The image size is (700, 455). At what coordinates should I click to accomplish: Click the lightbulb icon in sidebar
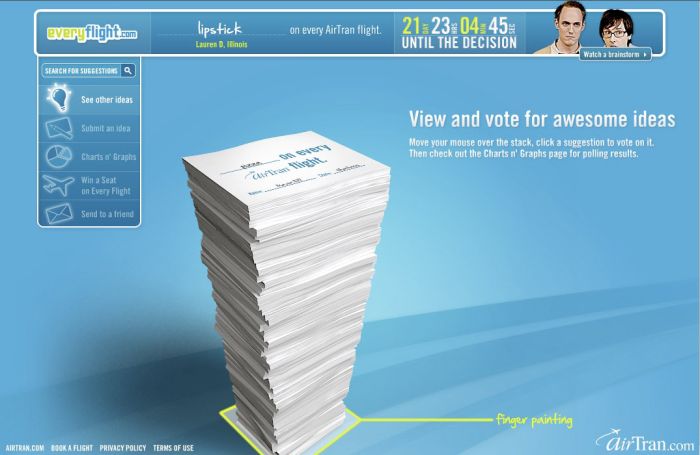[59, 99]
